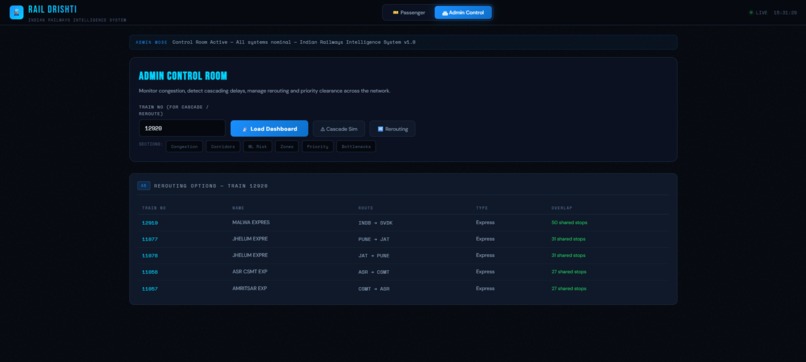
Task: Switch to the Passenger tab
Action: (409, 12)
